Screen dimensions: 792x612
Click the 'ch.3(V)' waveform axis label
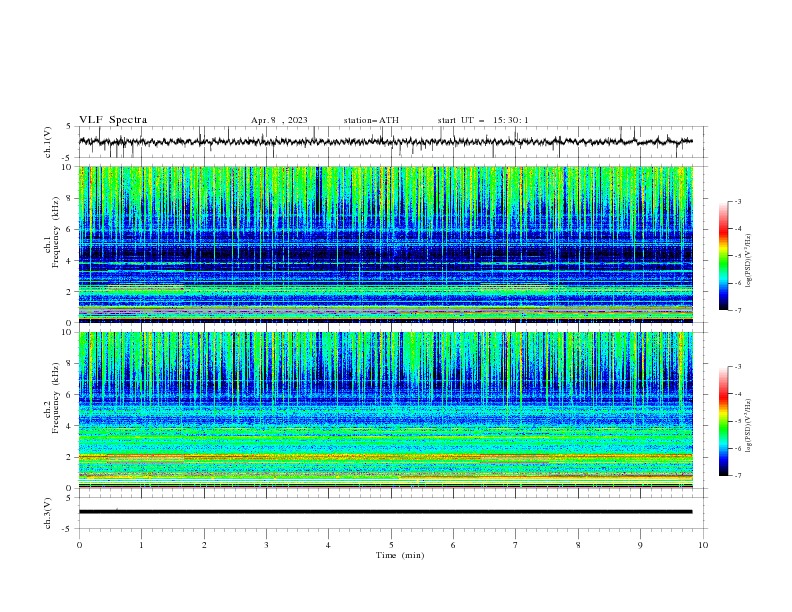(x=48, y=513)
